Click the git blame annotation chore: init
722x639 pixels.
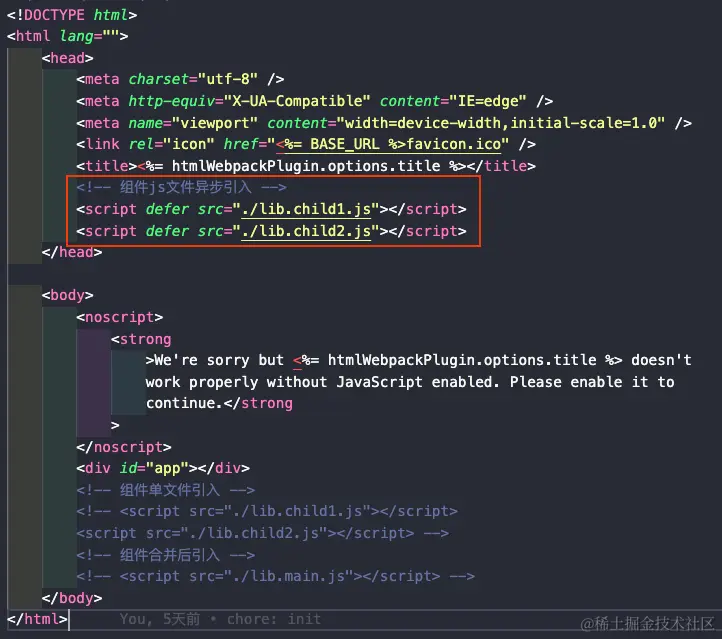coord(220,619)
